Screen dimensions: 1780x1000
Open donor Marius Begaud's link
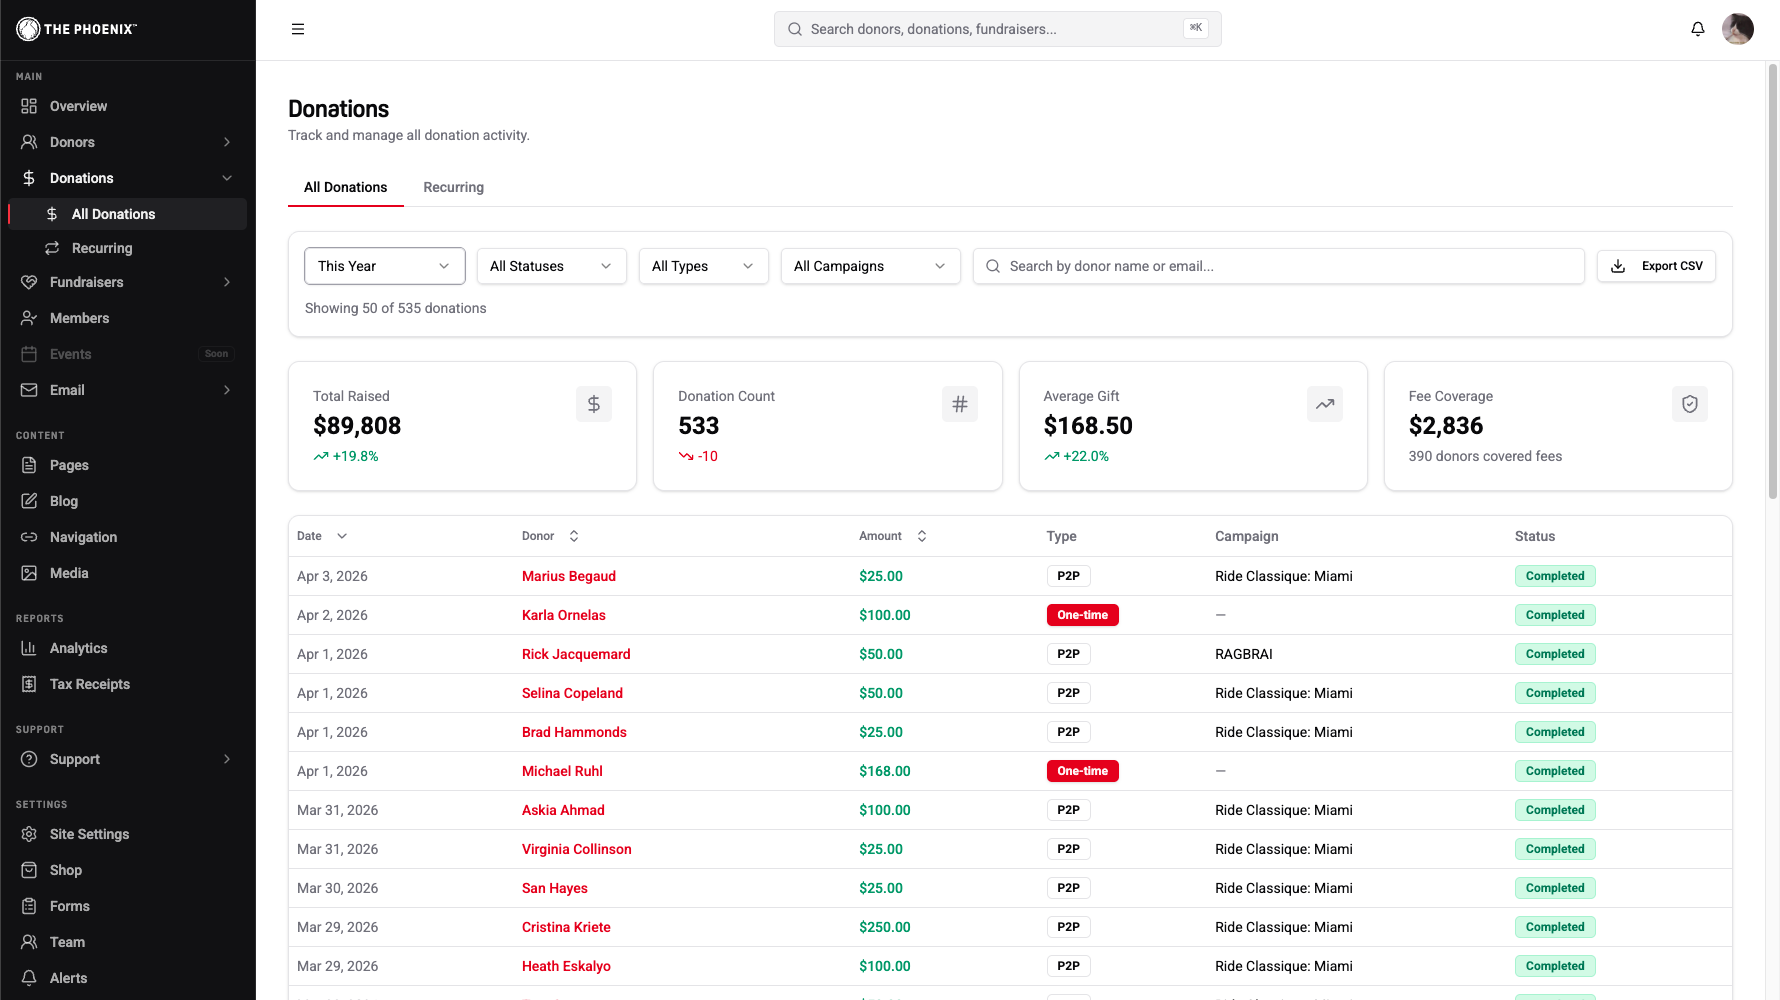[x=568, y=576]
